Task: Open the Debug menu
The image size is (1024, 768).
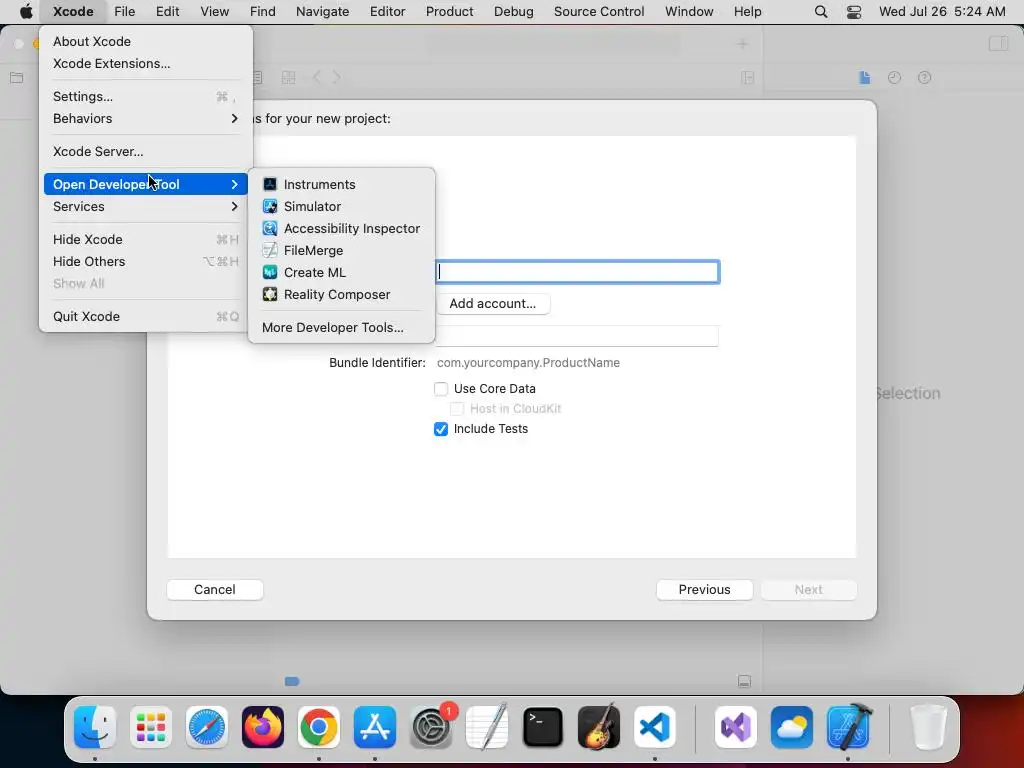Action: (x=513, y=12)
